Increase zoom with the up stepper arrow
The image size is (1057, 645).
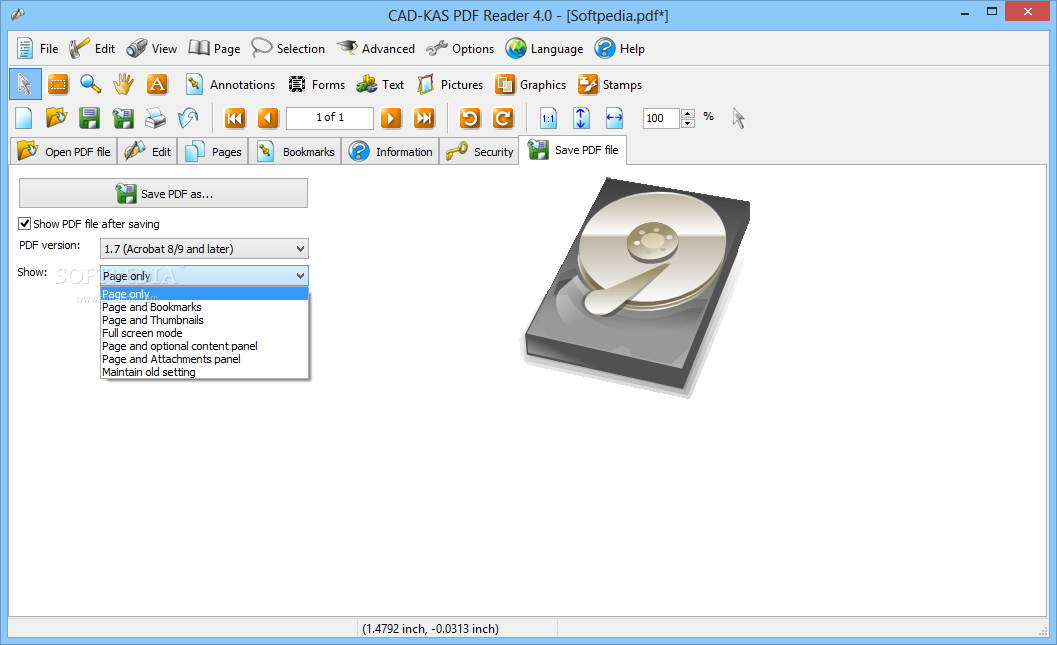point(688,113)
